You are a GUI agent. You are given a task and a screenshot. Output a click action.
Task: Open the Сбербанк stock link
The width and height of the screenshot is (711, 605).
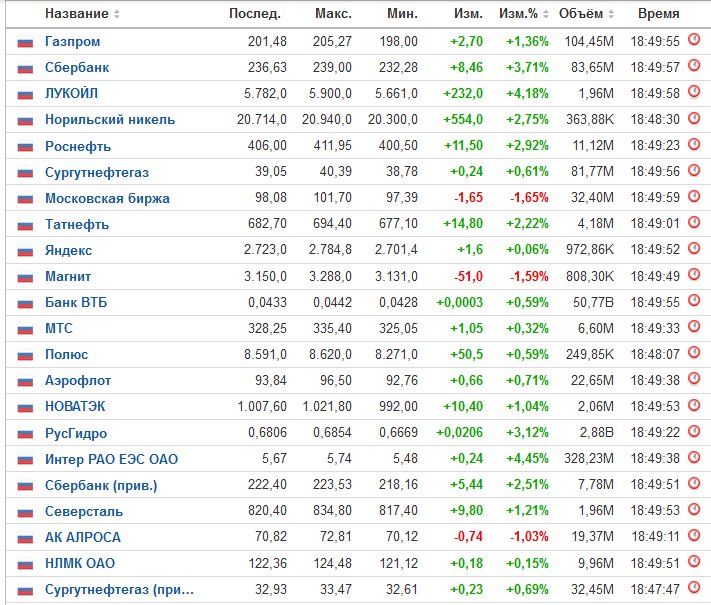(77, 68)
